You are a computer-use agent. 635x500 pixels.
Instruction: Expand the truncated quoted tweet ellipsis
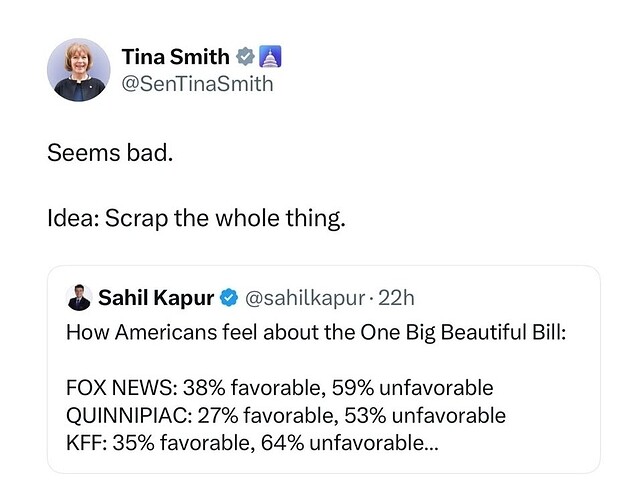coord(431,443)
